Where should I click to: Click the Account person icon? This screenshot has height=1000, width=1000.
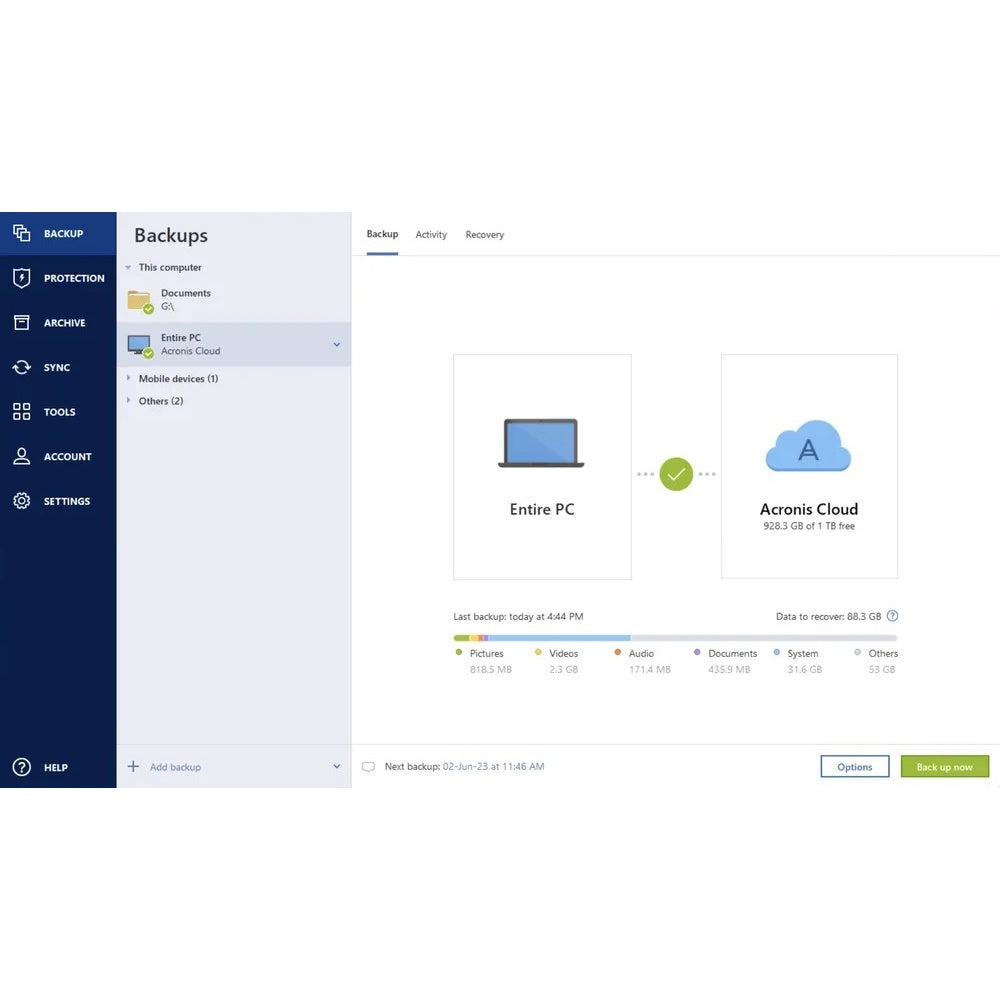[x=22, y=456]
